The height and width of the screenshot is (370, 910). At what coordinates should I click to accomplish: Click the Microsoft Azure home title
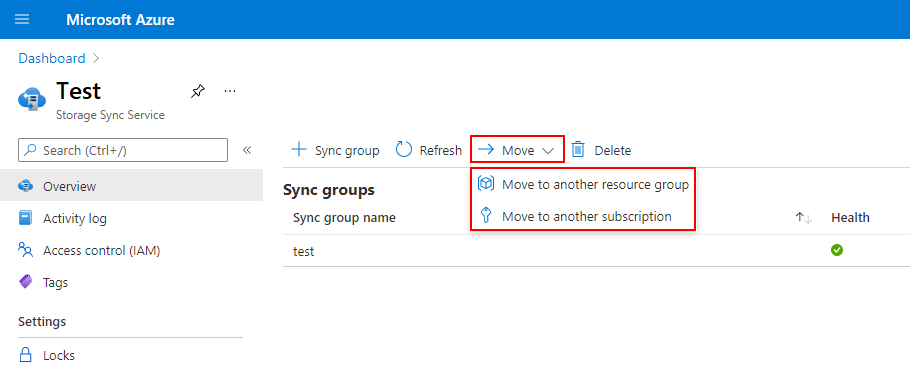tap(120, 20)
